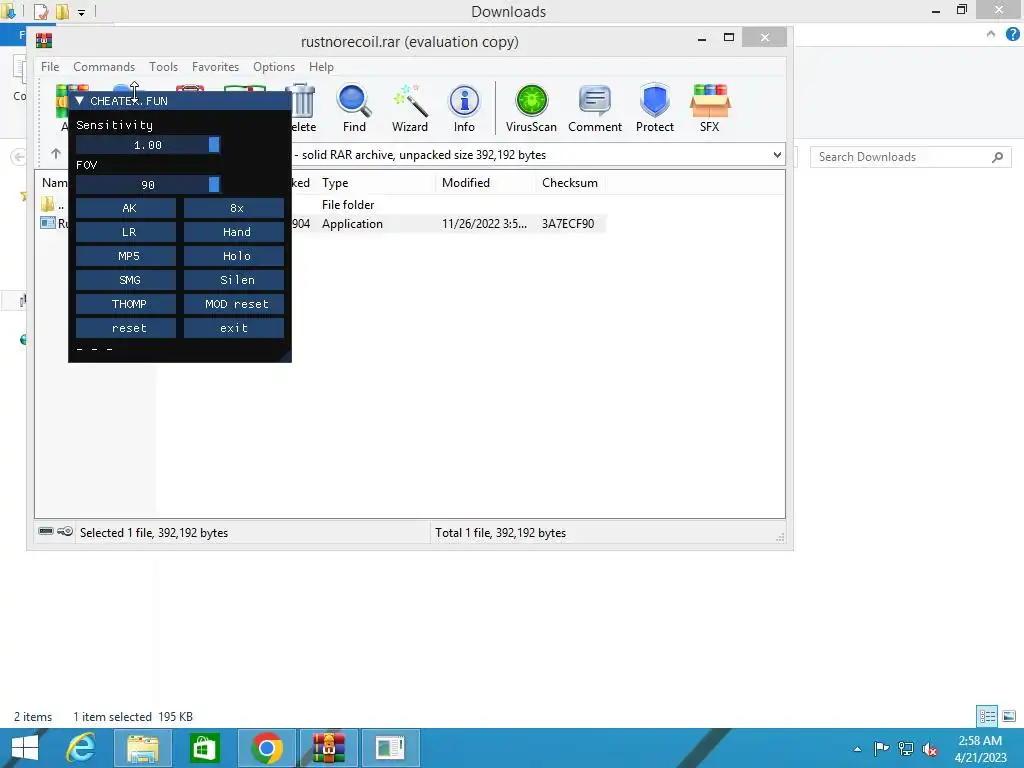Click the checksum value 3A7ECF90
This screenshot has width=1024, height=768.
point(568,223)
